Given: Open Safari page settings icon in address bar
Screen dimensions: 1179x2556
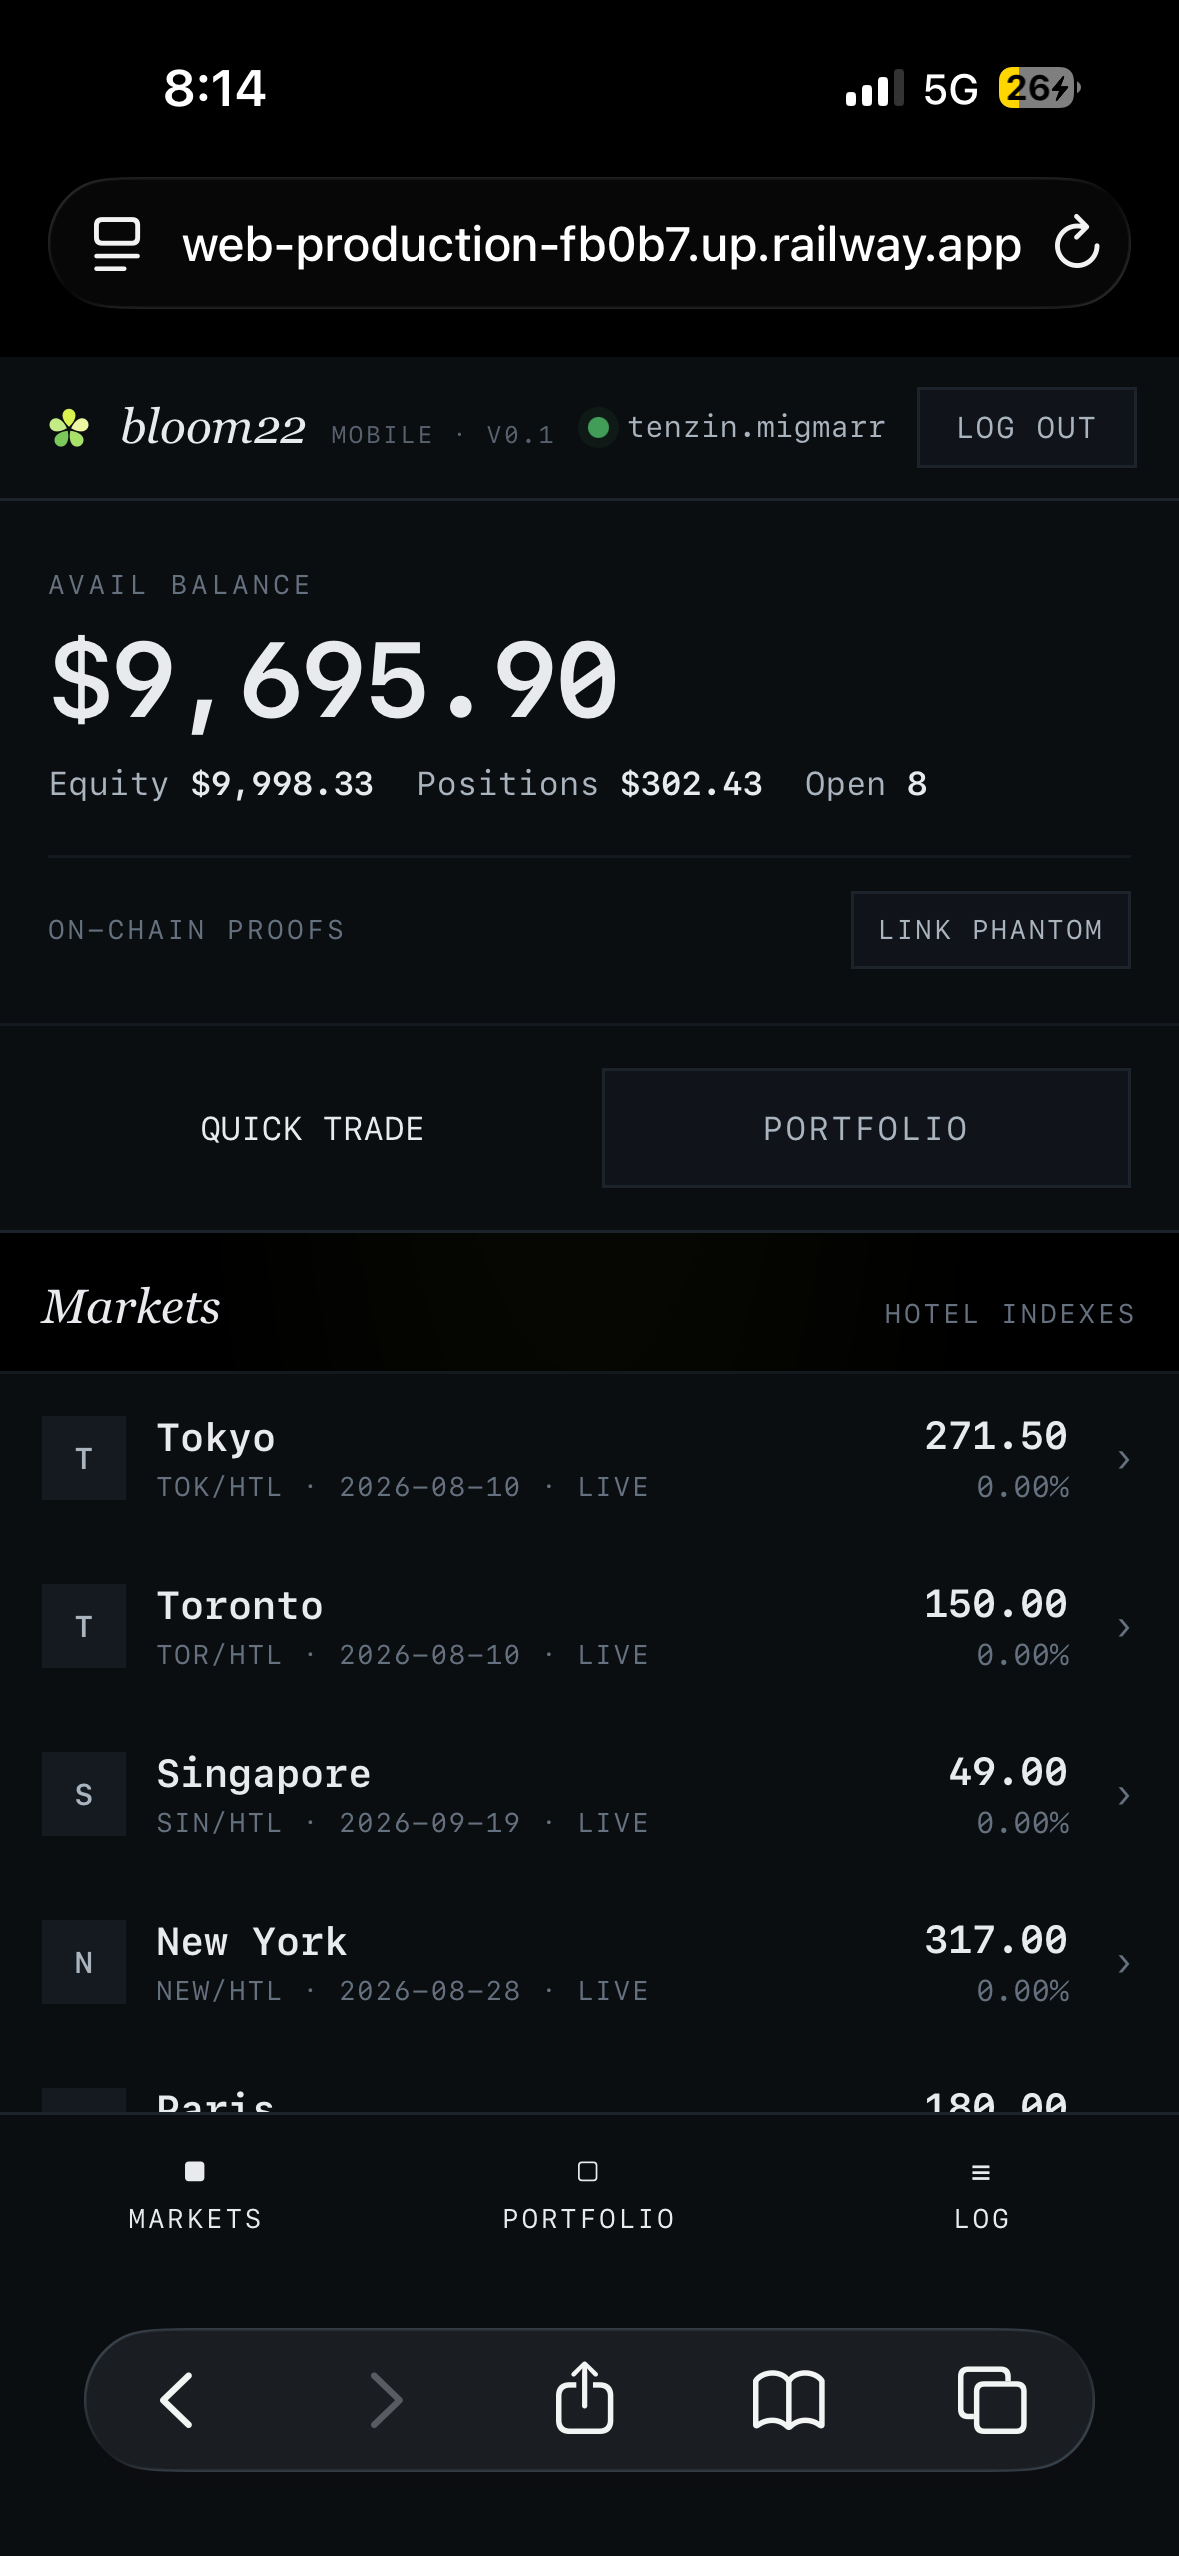Looking at the screenshot, I should pyautogui.click(x=117, y=244).
